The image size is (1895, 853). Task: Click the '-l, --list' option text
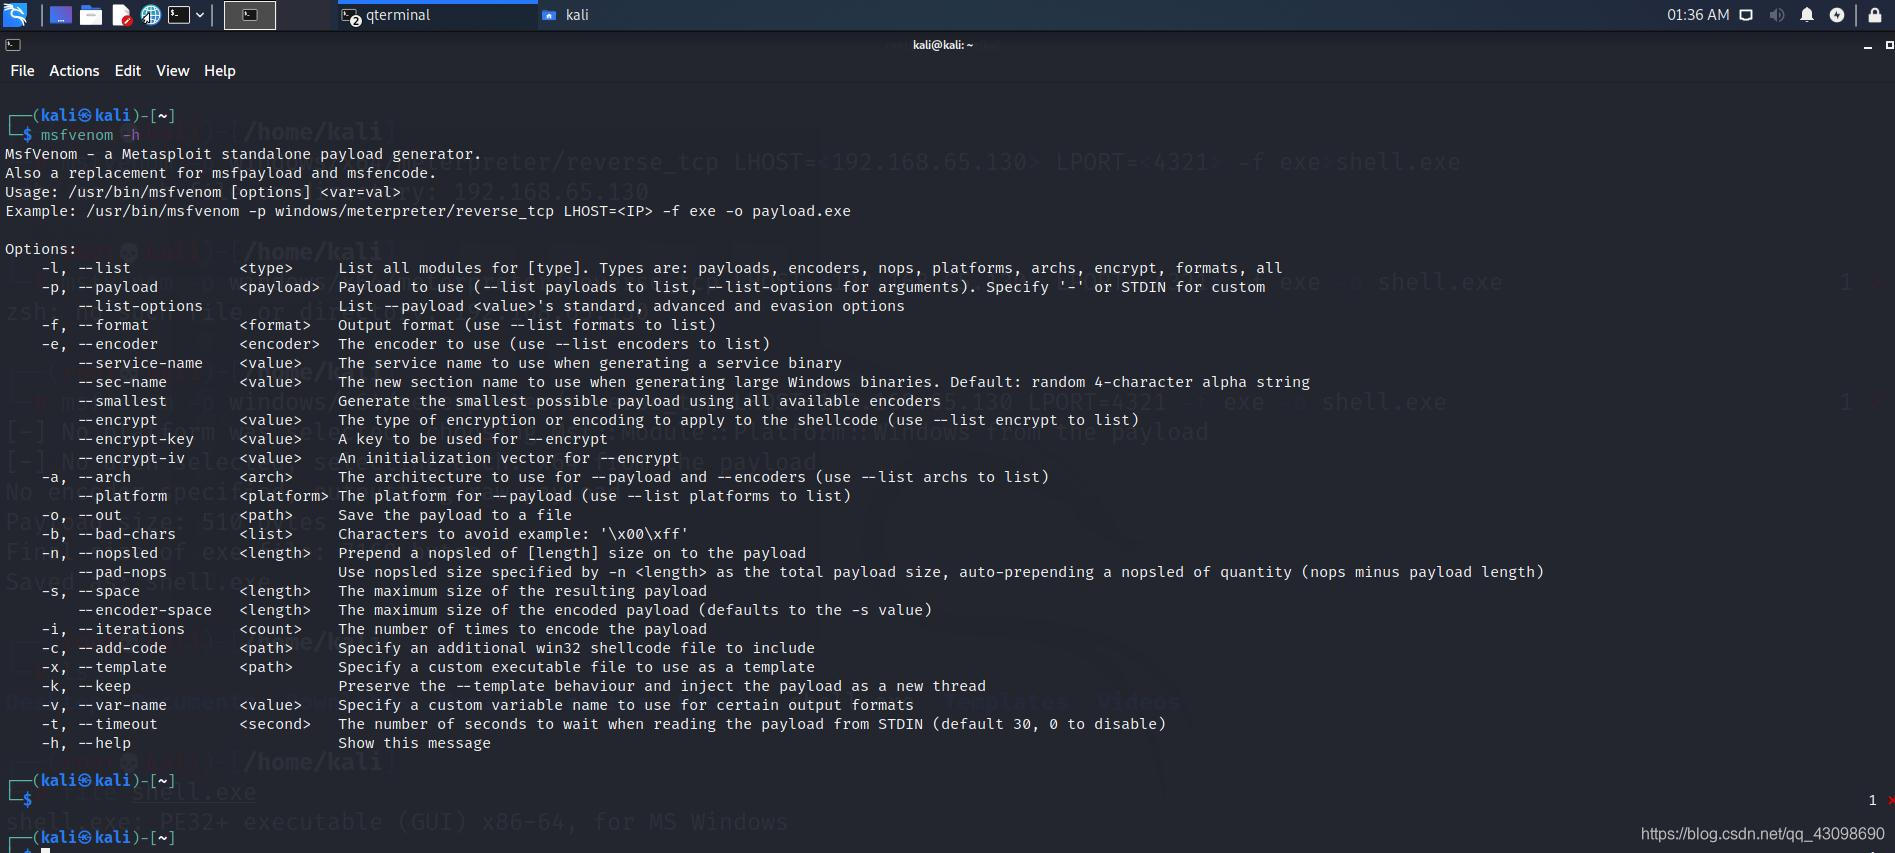pyautogui.click(x=86, y=268)
